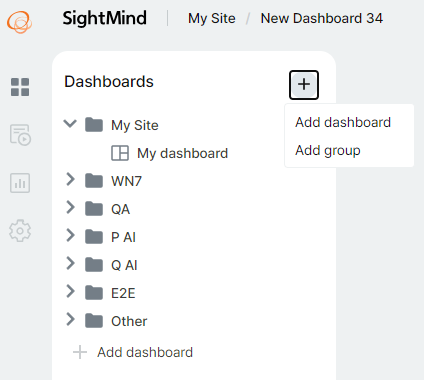
Task: Click the SightMind orange logo icon
Action: (x=20, y=22)
